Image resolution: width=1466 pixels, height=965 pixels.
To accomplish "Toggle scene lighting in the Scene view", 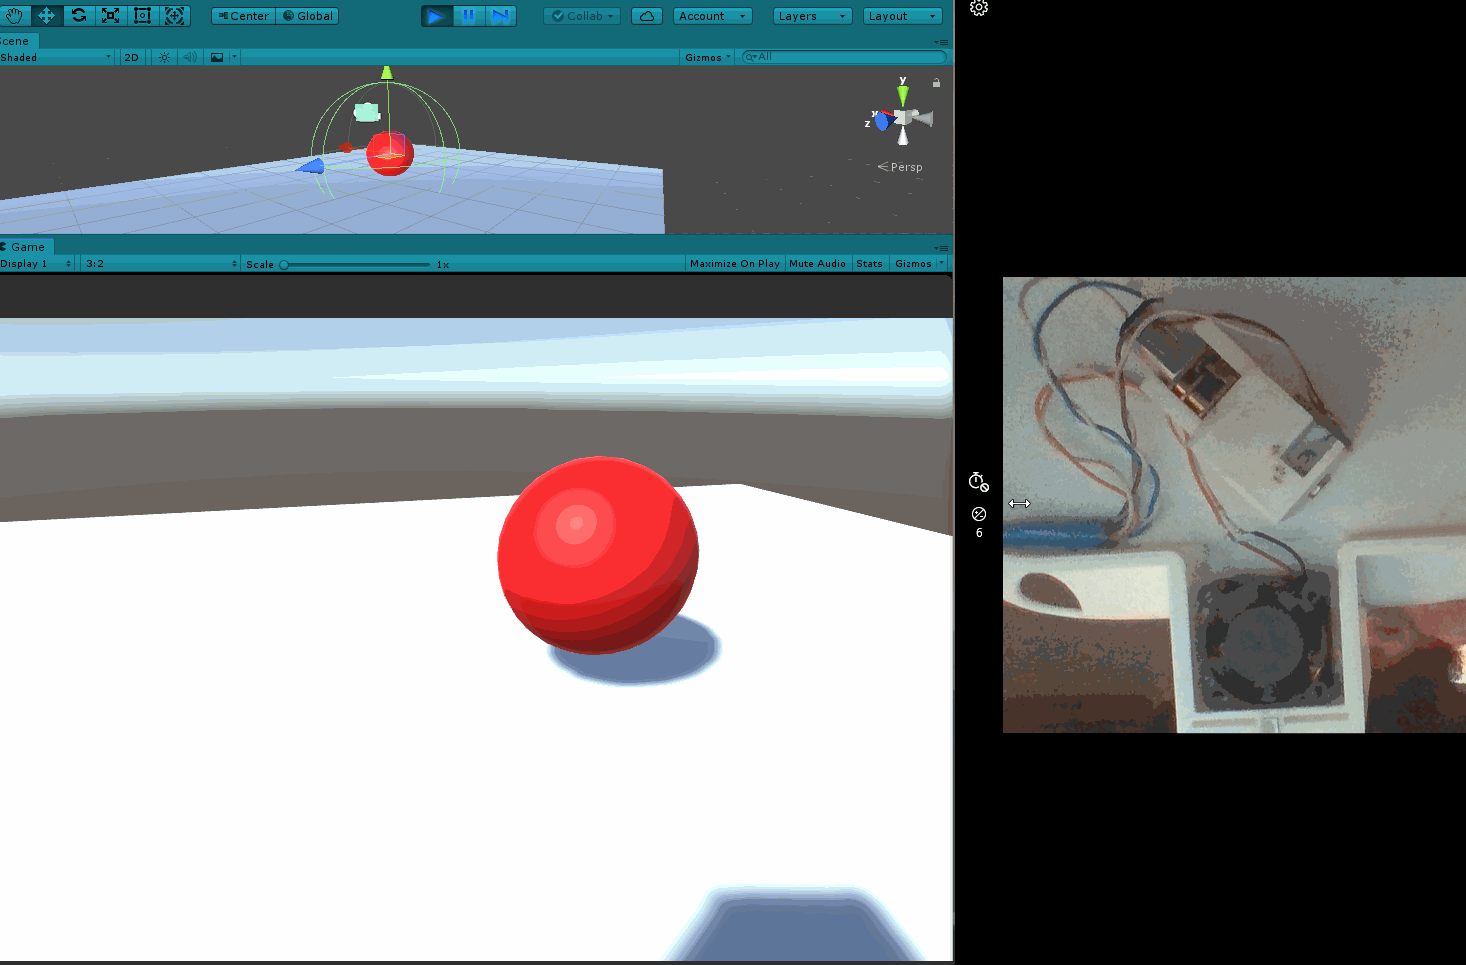I will (163, 57).
